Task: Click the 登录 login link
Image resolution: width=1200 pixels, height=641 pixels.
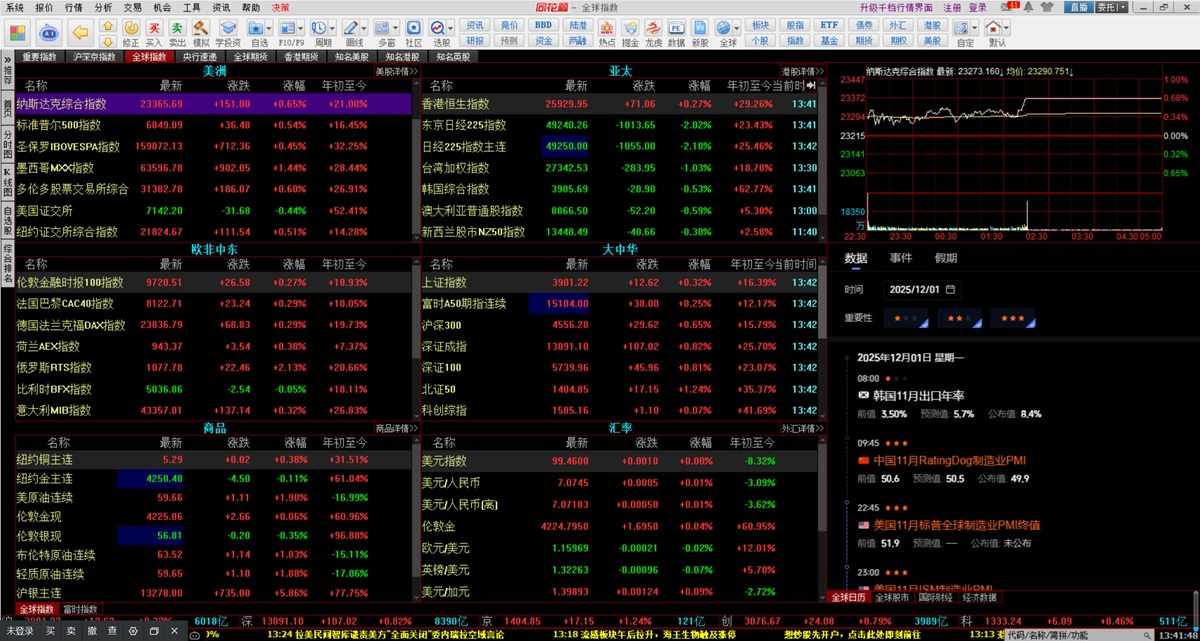Action: pos(977,7)
